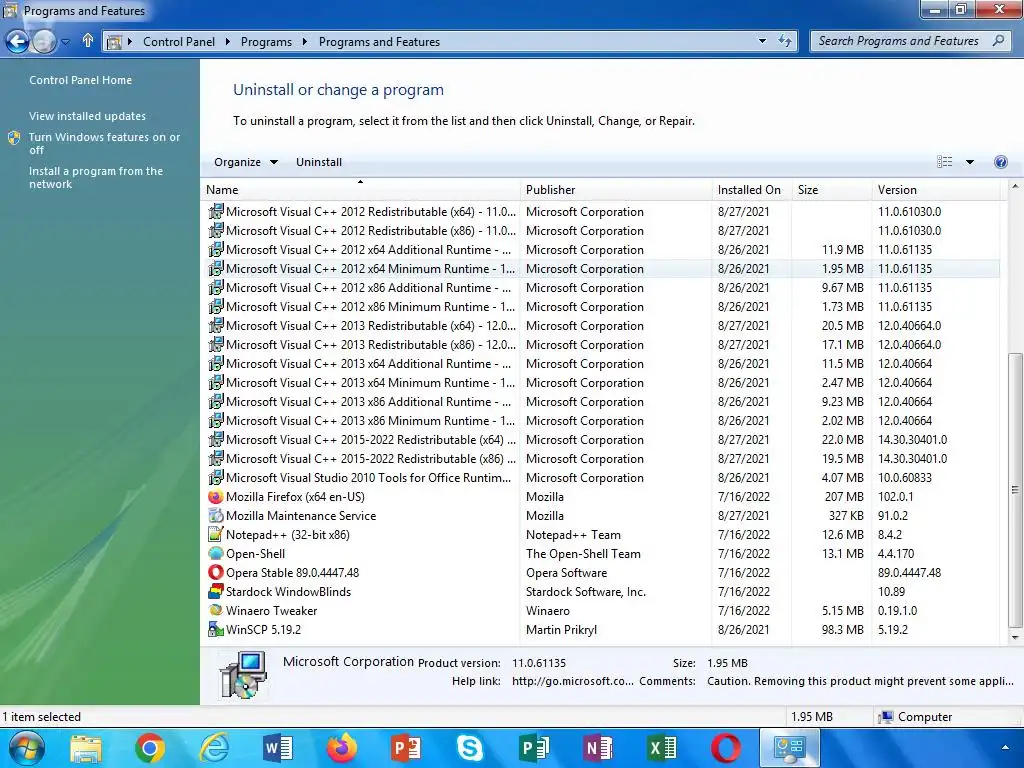Select Microsoft Visual C++ 2012 x64 Additional Runtime

point(368,250)
